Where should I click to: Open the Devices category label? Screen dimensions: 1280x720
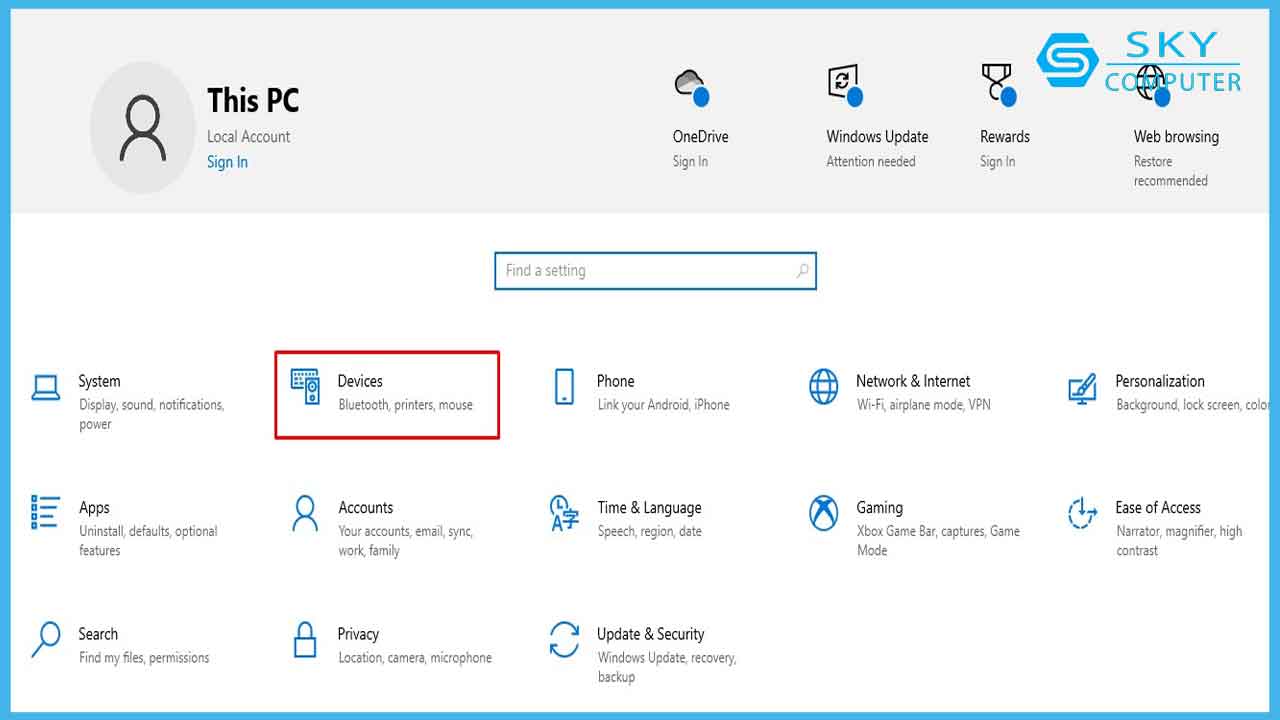pyautogui.click(x=360, y=381)
